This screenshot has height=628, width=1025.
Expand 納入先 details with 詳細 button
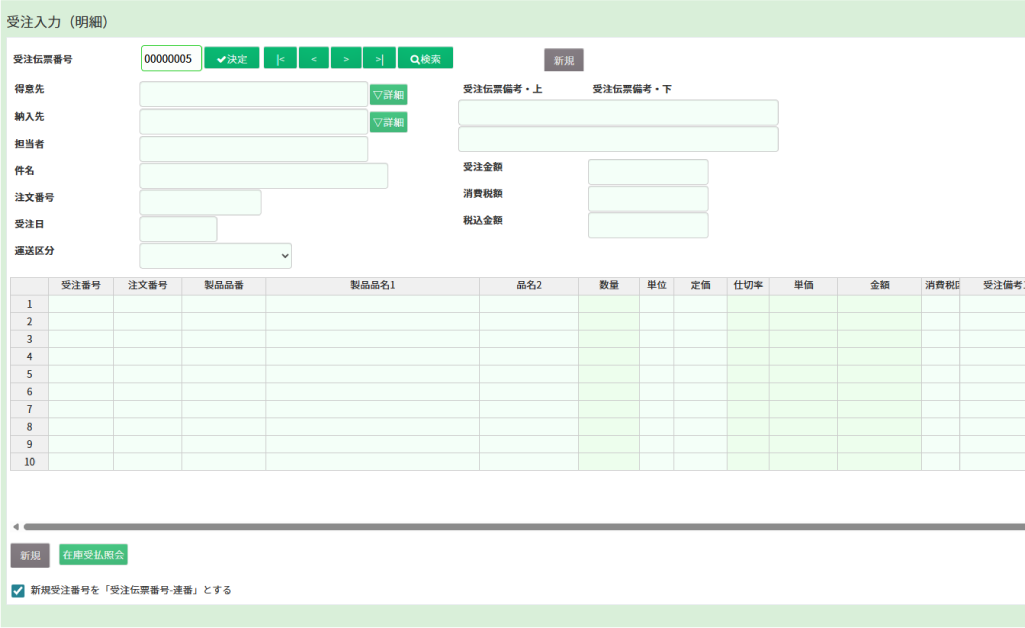click(x=388, y=122)
